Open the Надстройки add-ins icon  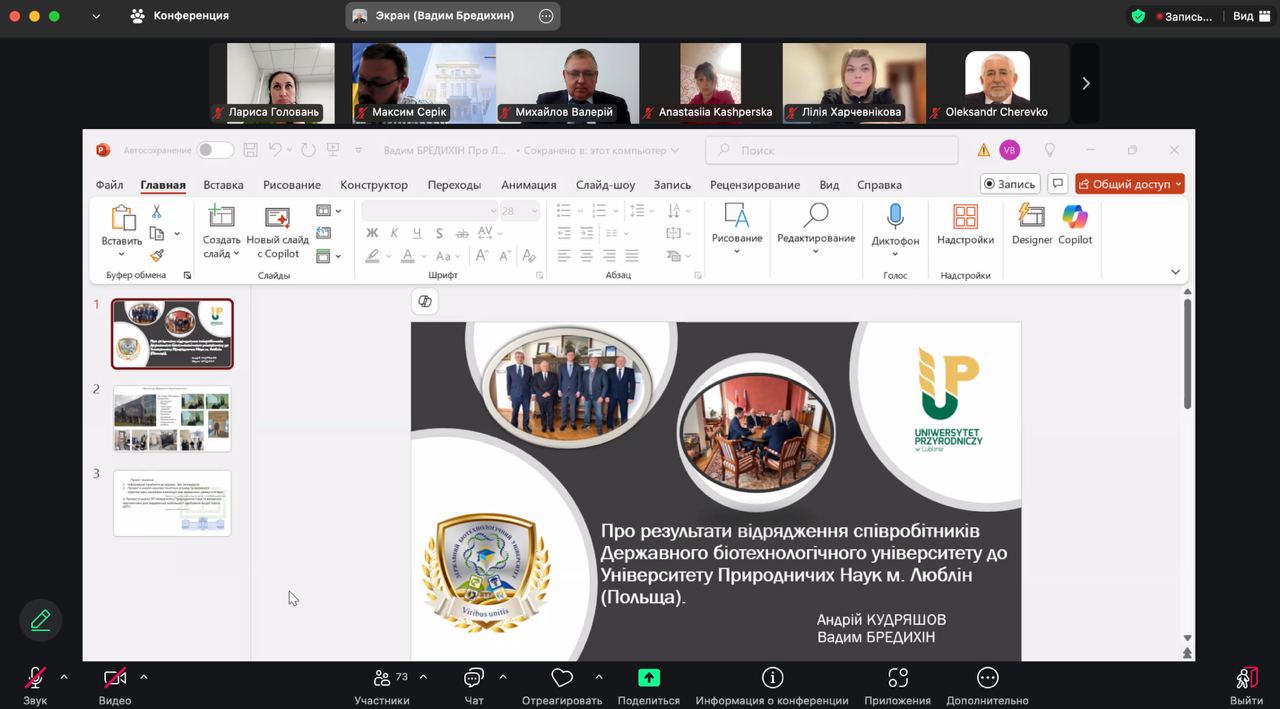[965, 216]
